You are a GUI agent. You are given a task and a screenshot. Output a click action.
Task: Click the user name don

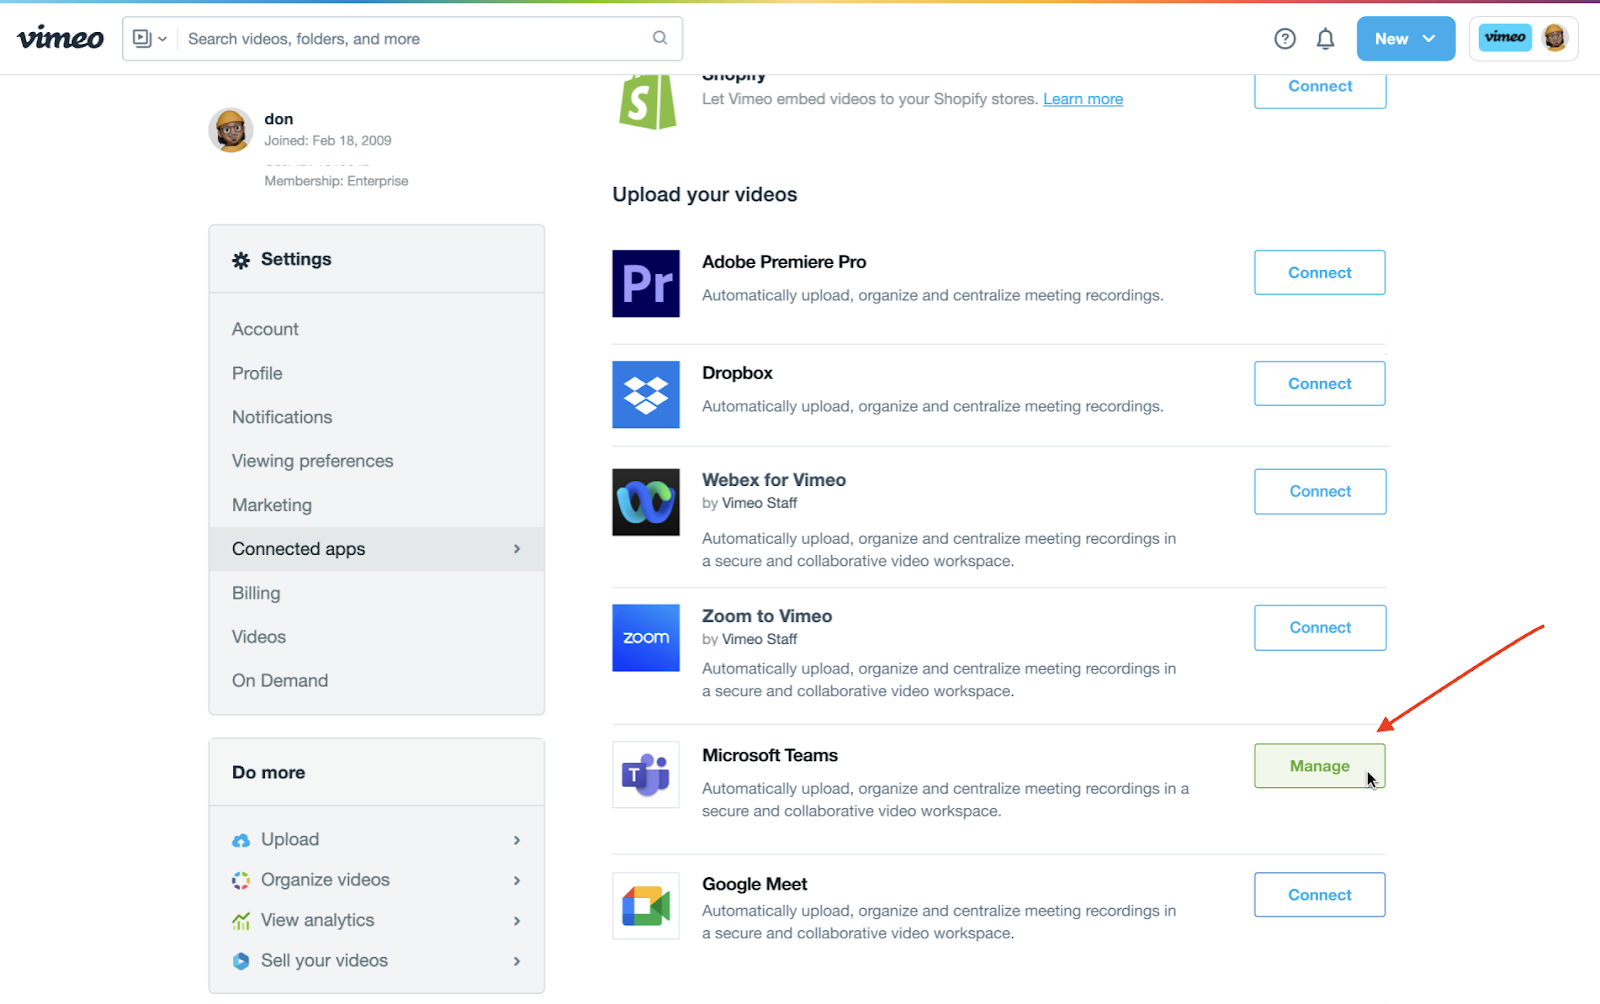[x=278, y=119]
